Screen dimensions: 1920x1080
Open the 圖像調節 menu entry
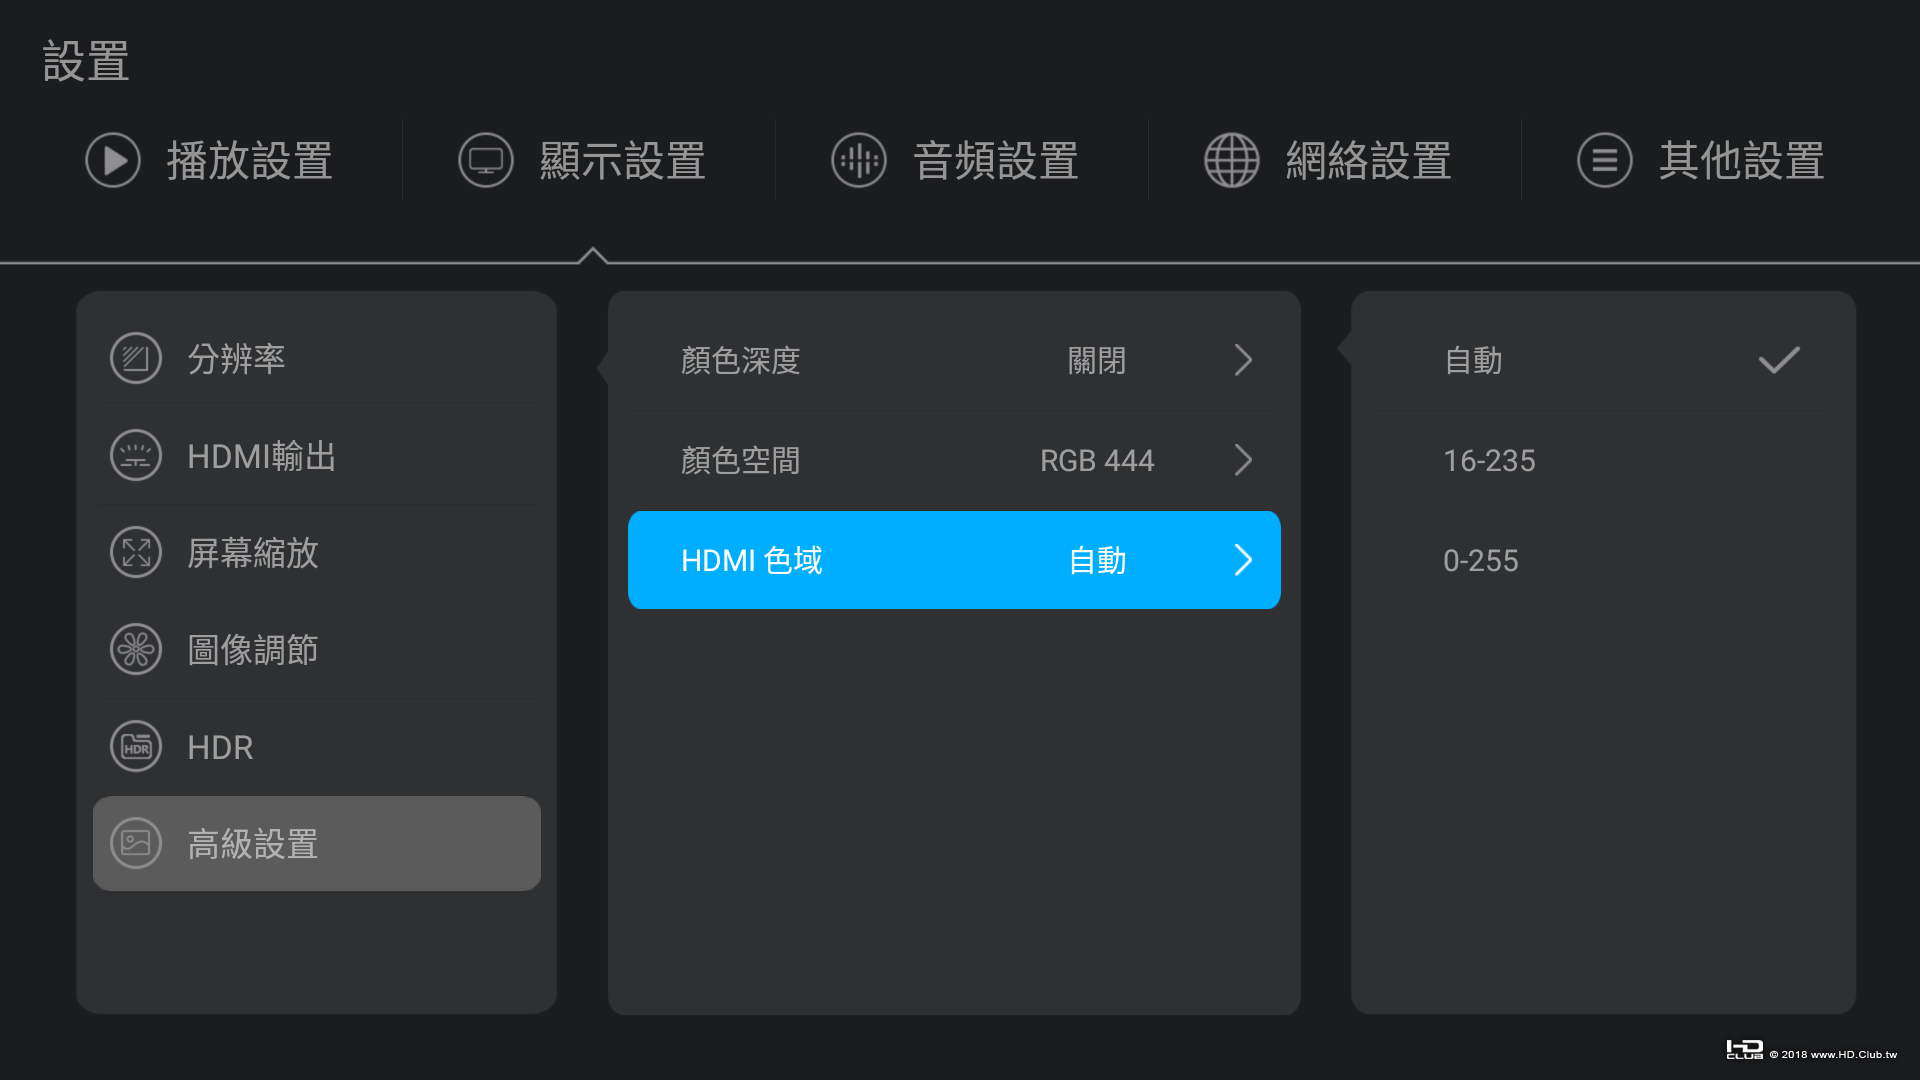coord(253,650)
